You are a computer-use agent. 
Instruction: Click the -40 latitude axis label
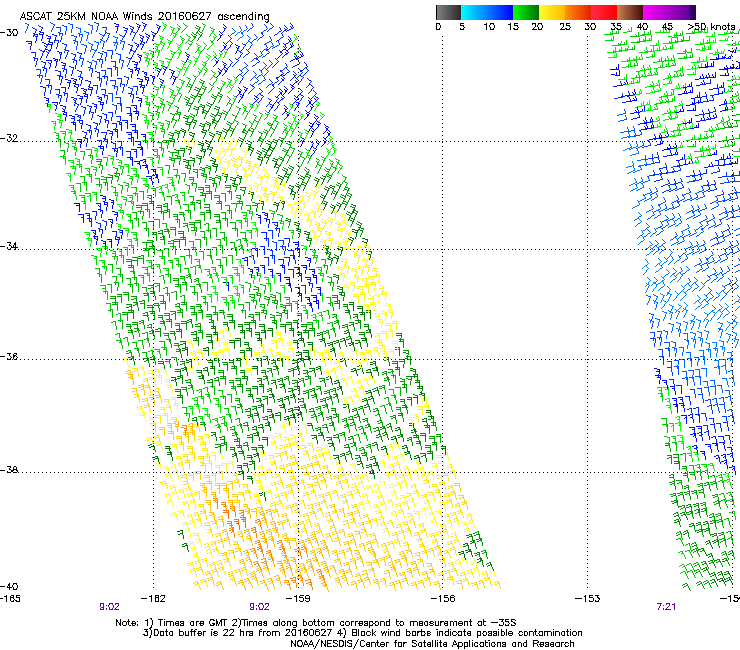[9, 586]
